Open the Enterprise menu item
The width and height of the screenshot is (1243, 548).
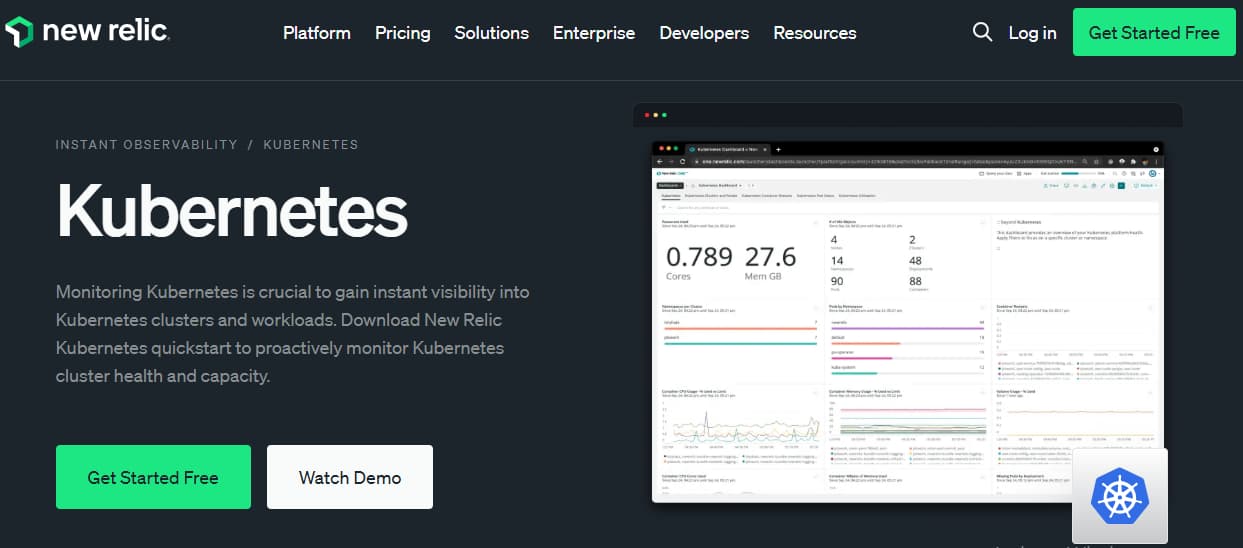594,33
